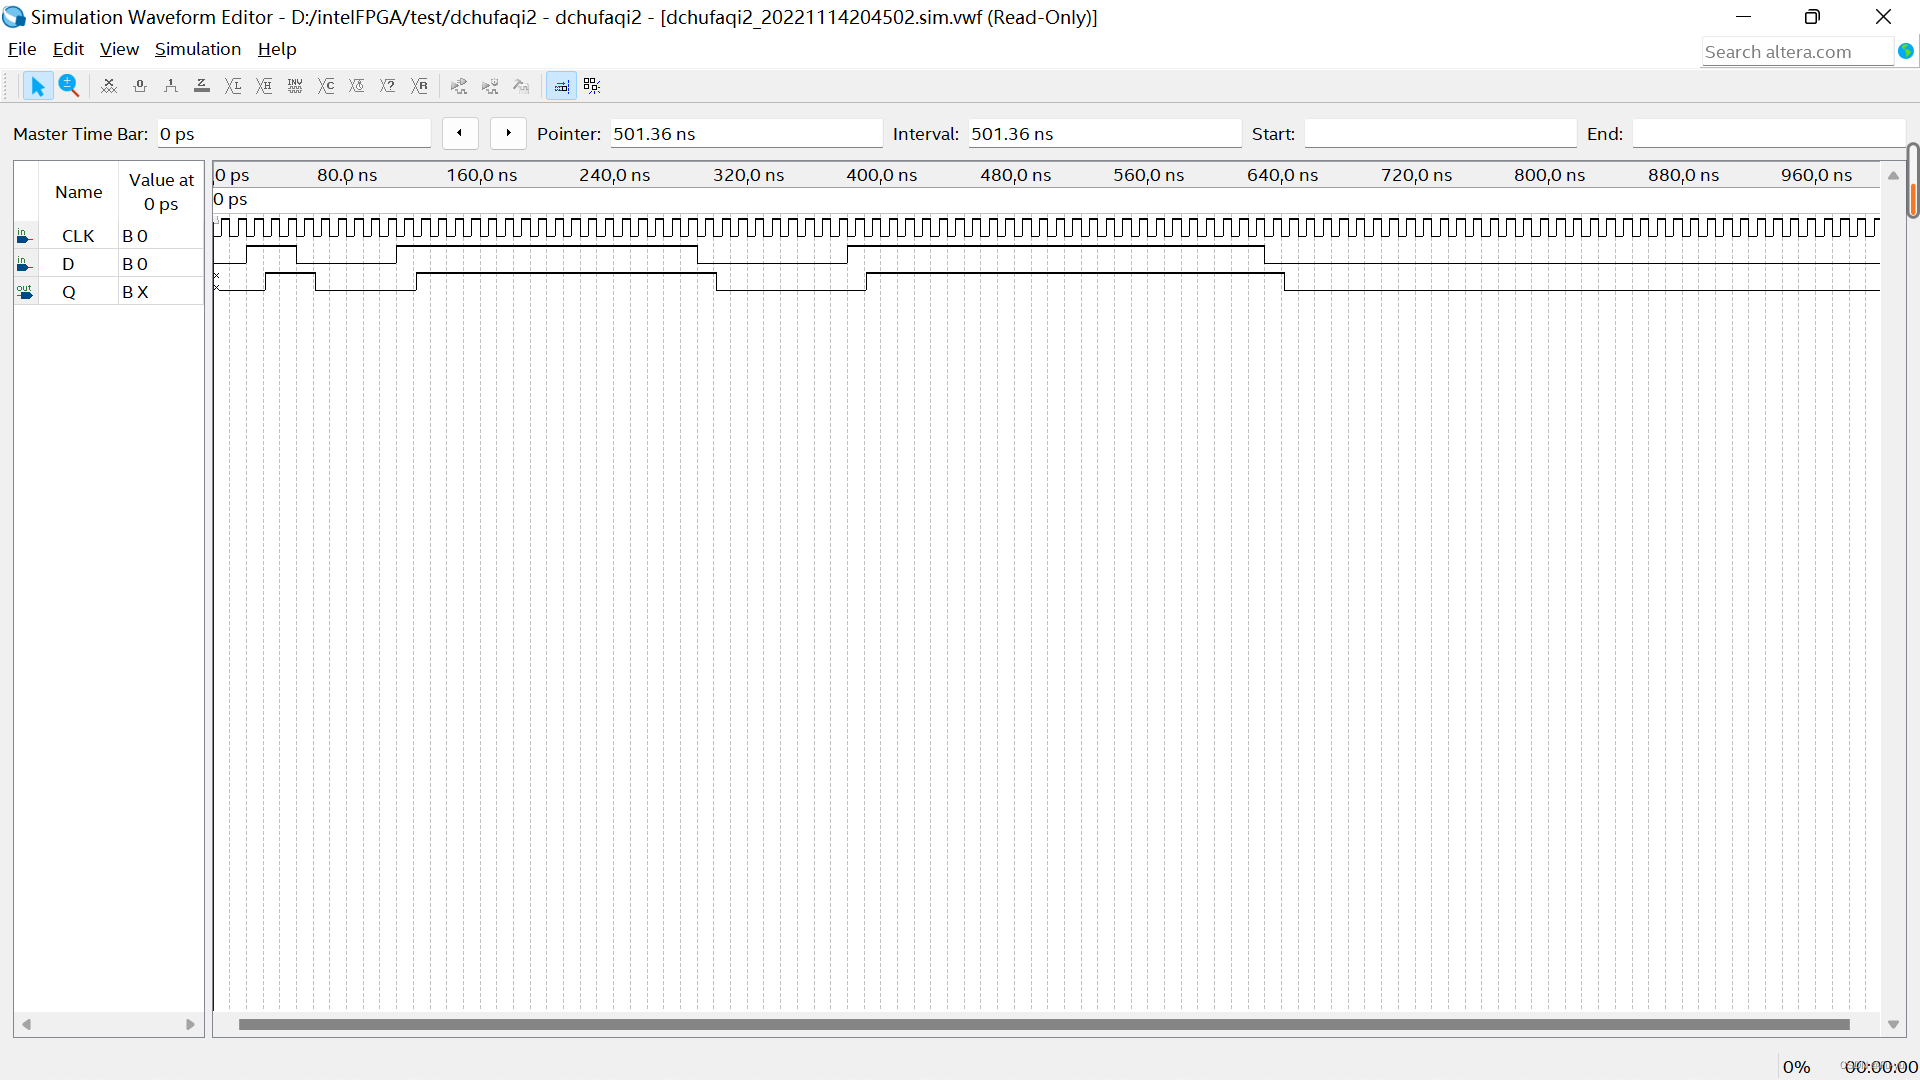Click the 400.0 ns timeline mark
The image size is (1920, 1080).
pyautogui.click(x=881, y=175)
